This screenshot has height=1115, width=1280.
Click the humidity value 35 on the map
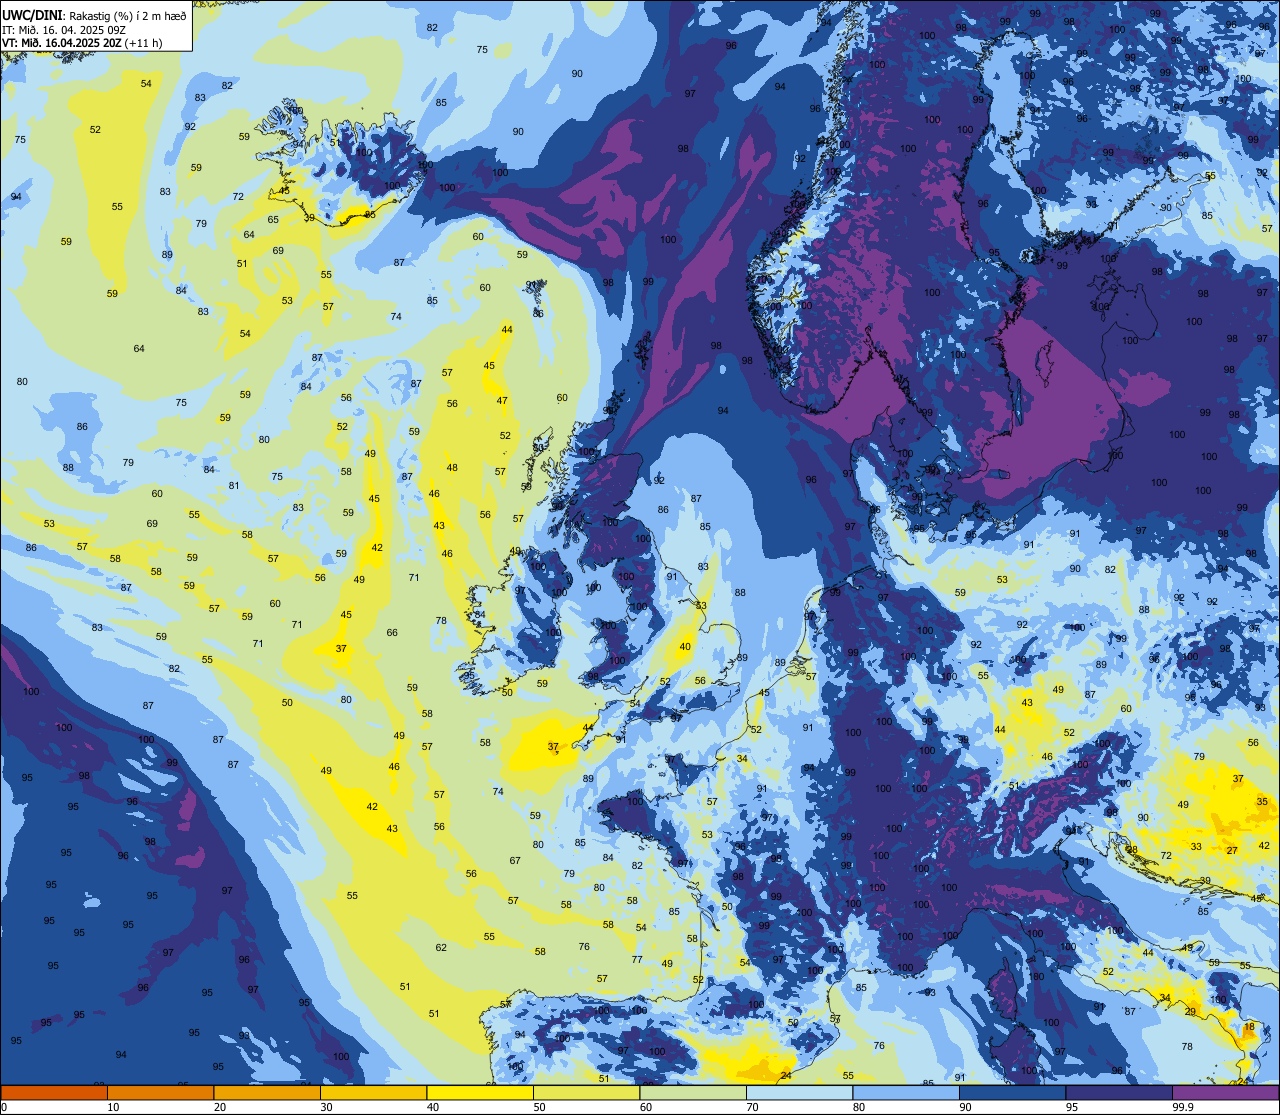click(x=1262, y=802)
